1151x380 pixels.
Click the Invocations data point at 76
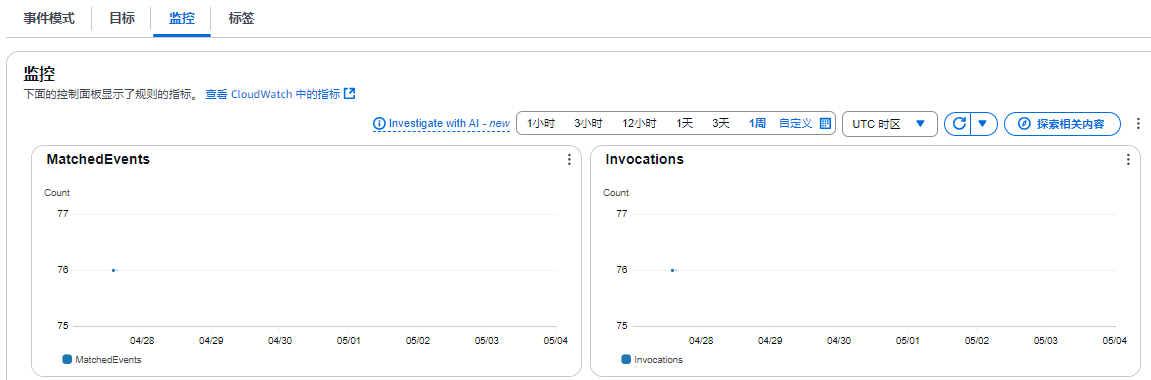pyautogui.click(x=672, y=270)
